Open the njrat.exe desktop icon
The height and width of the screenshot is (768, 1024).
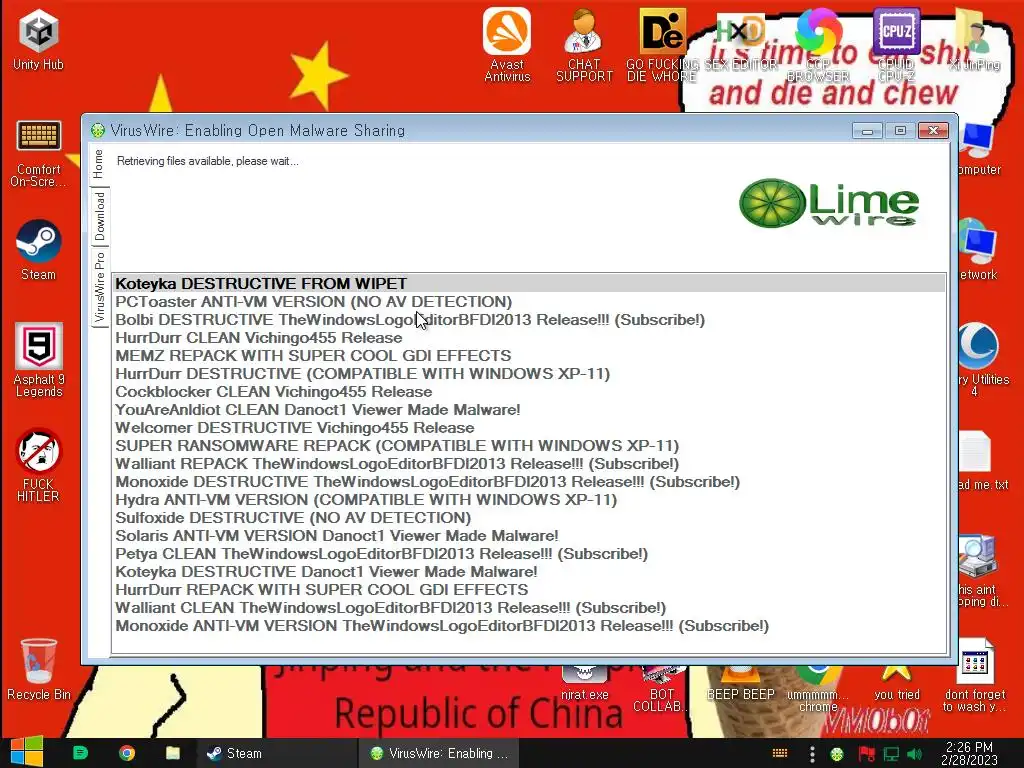584,683
